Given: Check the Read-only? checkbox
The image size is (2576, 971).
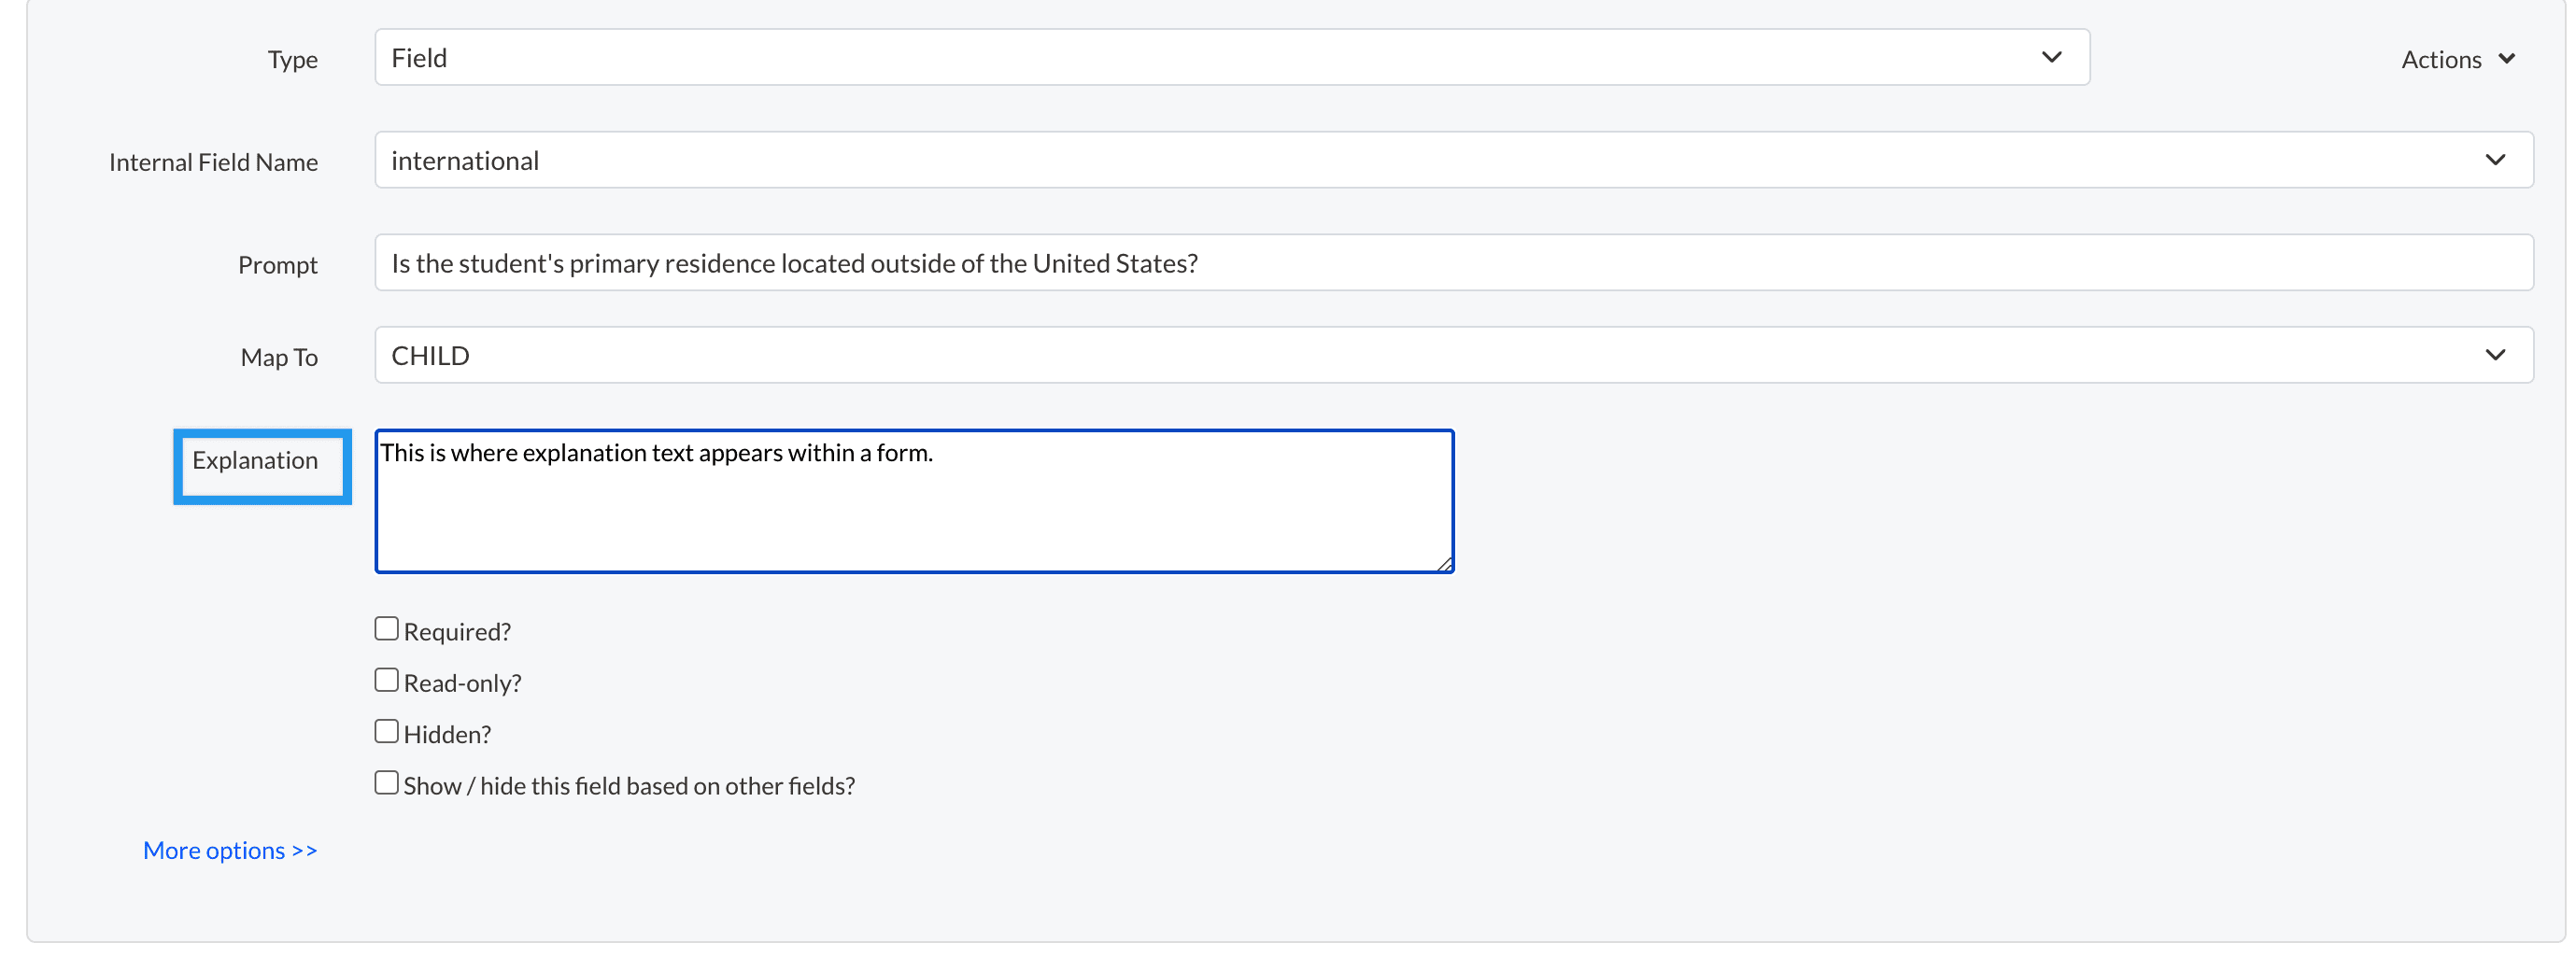Looking at the screenshot, I should pyautogui.click(x=387, y=681).
